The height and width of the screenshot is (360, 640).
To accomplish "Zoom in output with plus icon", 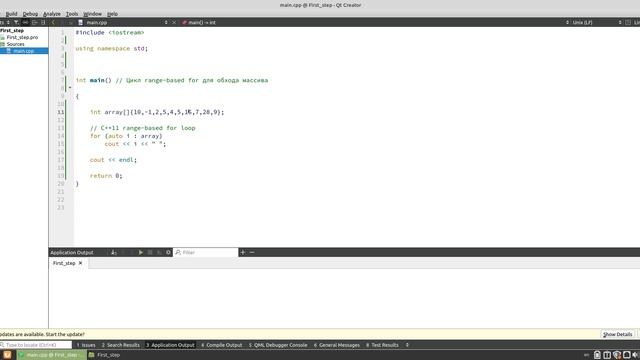I will click(243, 253).
